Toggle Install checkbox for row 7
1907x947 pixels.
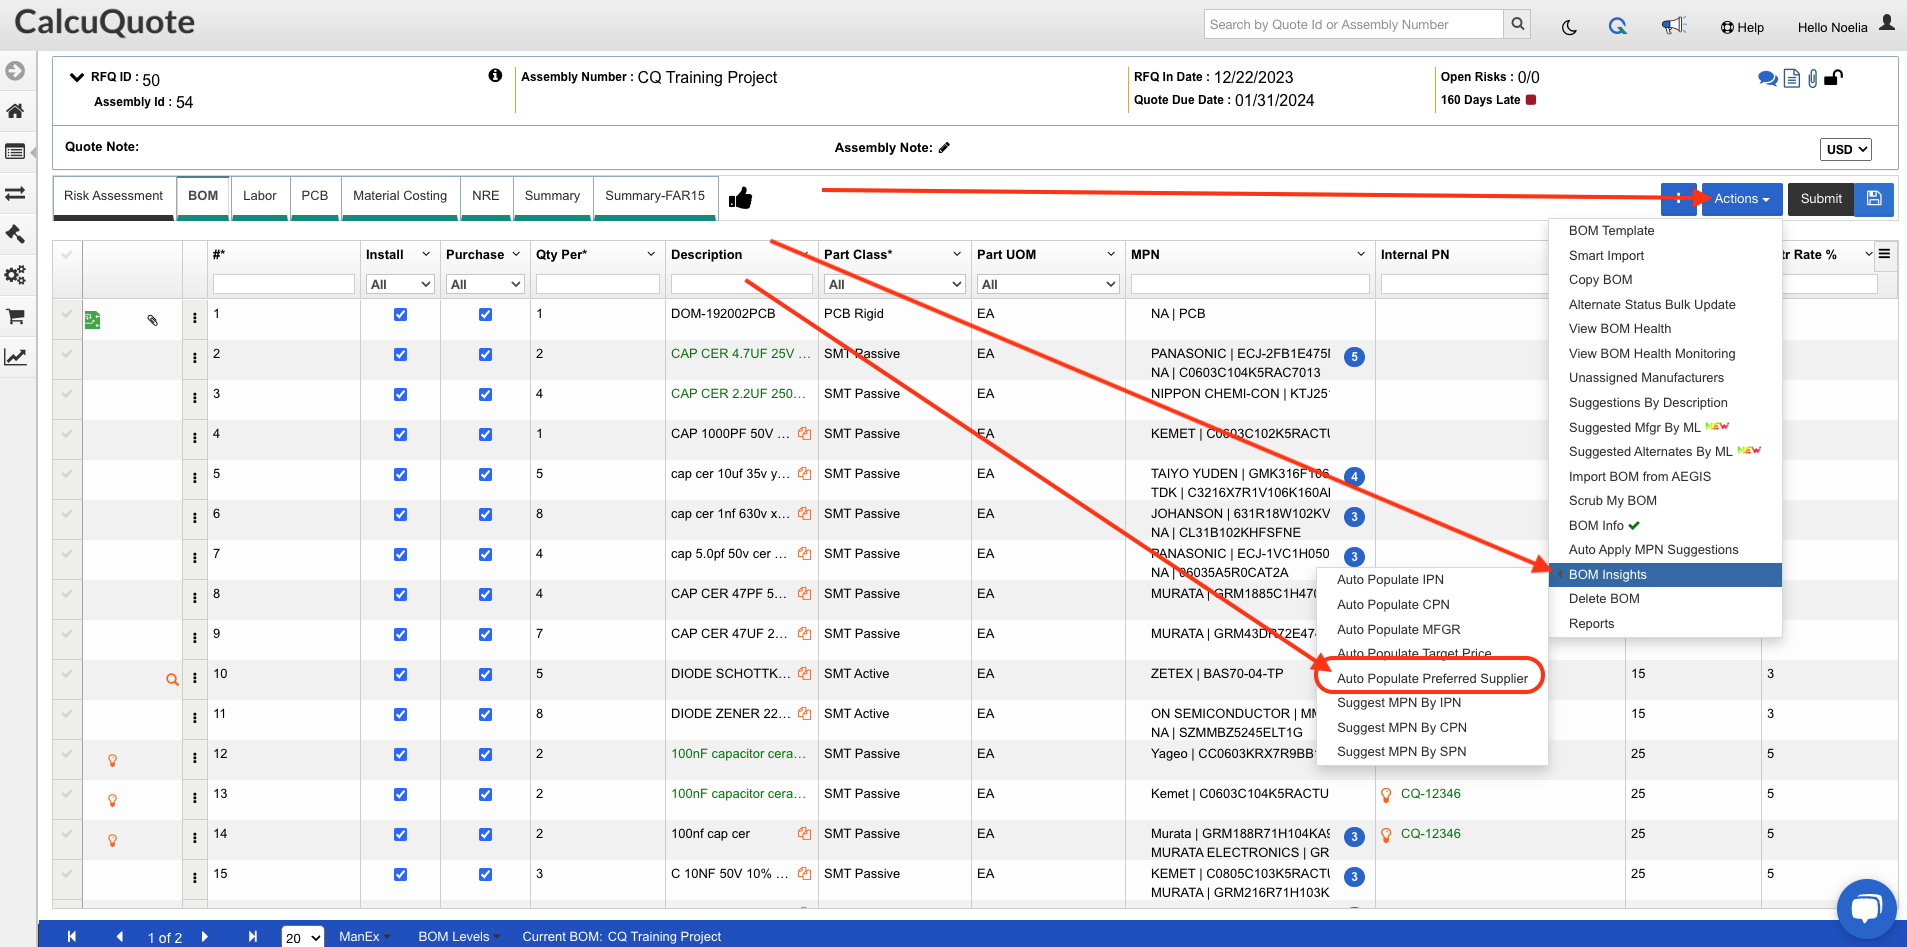[x=400, y=554]
